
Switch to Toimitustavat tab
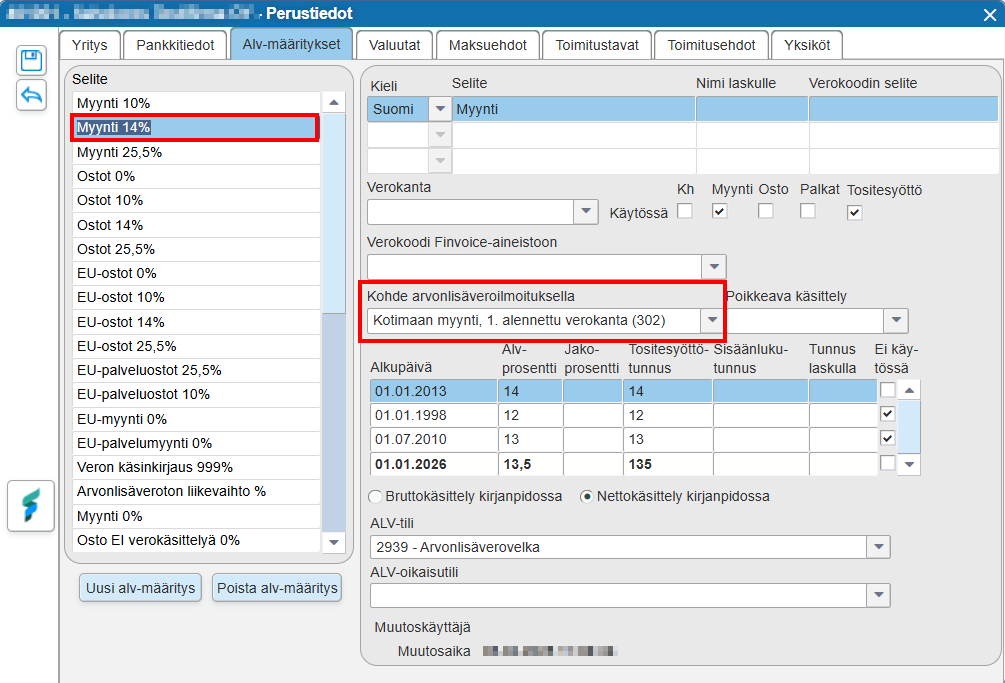point(597,45)
